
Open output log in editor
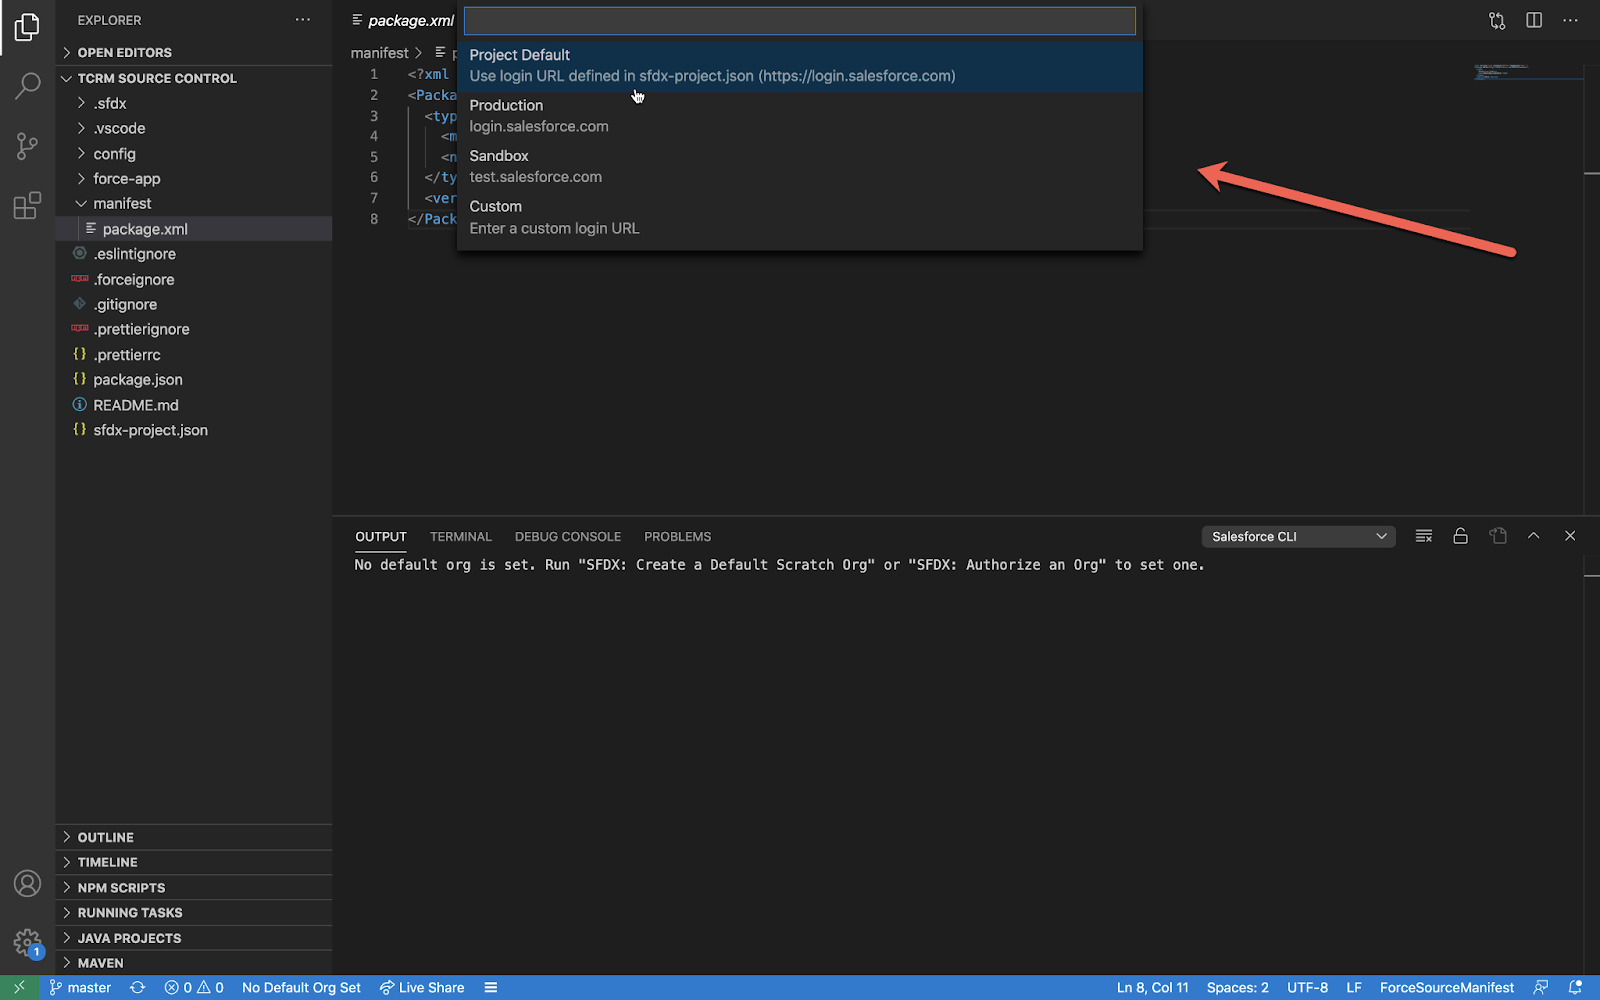pyautogui.click(x=1497, y=536)
